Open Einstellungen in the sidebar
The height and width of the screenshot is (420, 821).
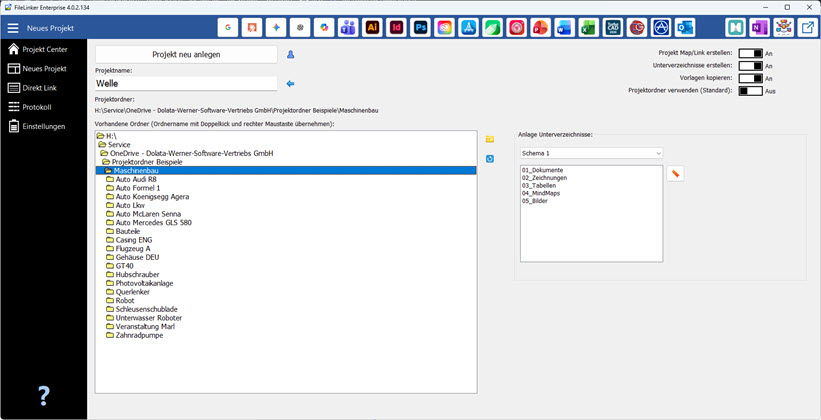43,126
